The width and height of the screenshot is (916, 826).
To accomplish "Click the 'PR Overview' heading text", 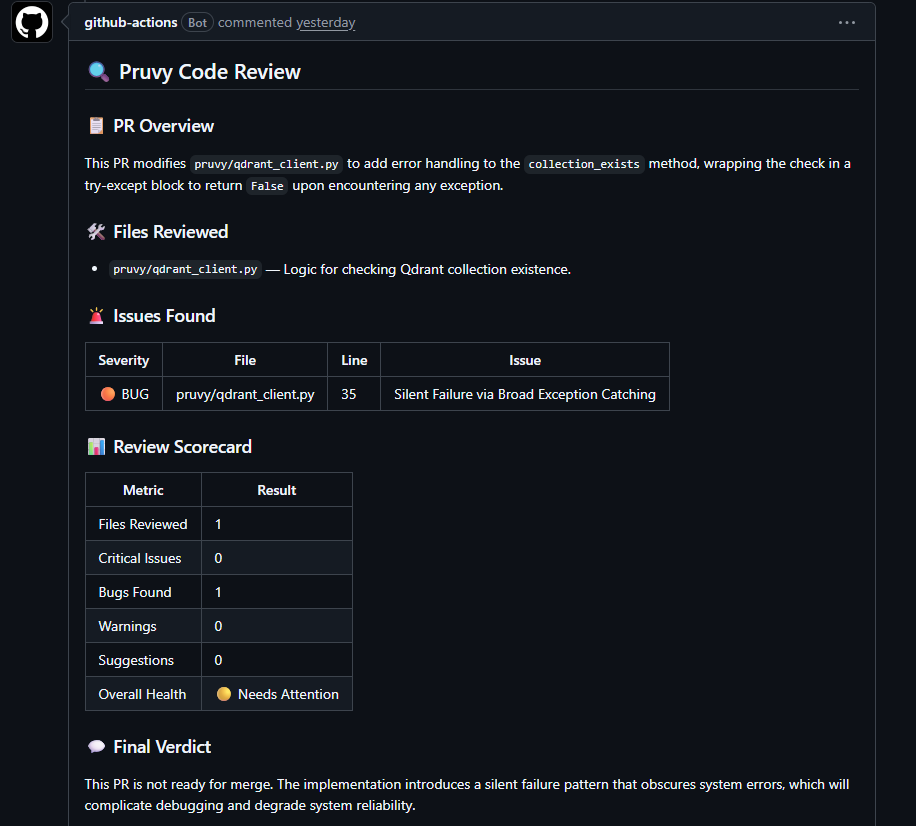I will click(164, 126).
